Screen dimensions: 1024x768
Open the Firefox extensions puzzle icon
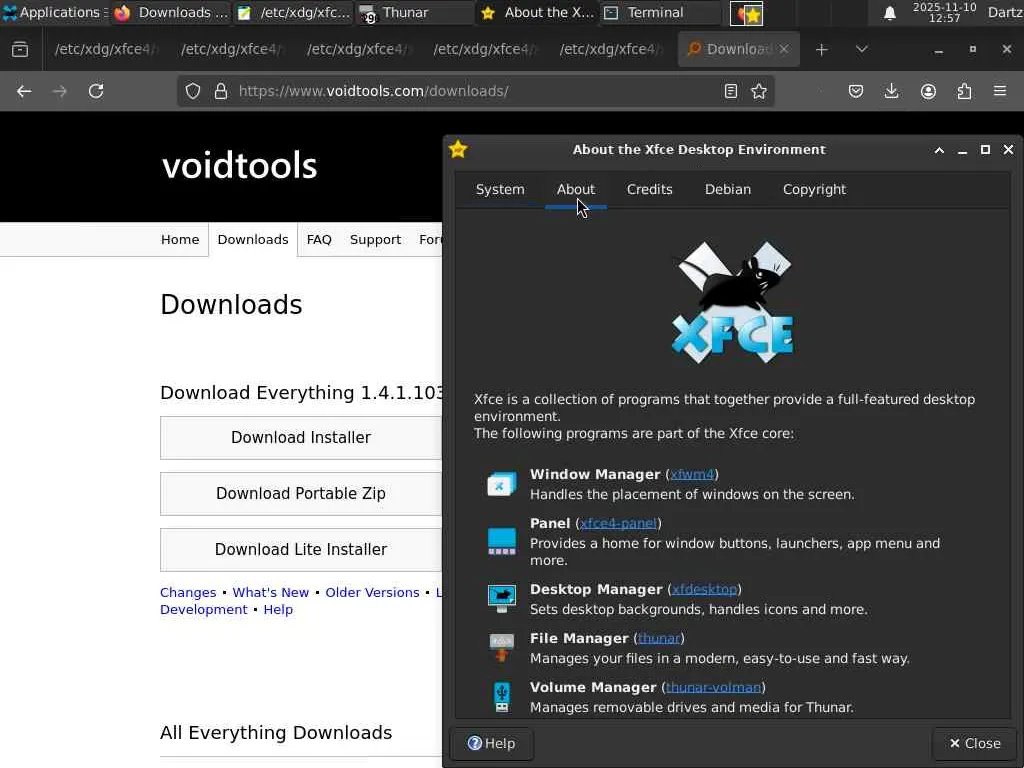(964, 91)
